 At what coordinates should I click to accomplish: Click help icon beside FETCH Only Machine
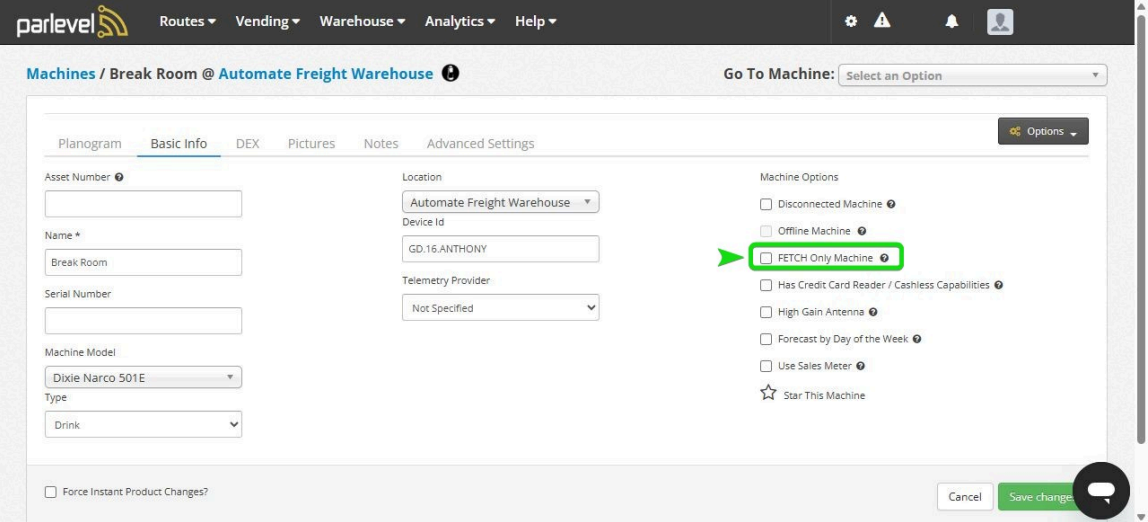884,258
